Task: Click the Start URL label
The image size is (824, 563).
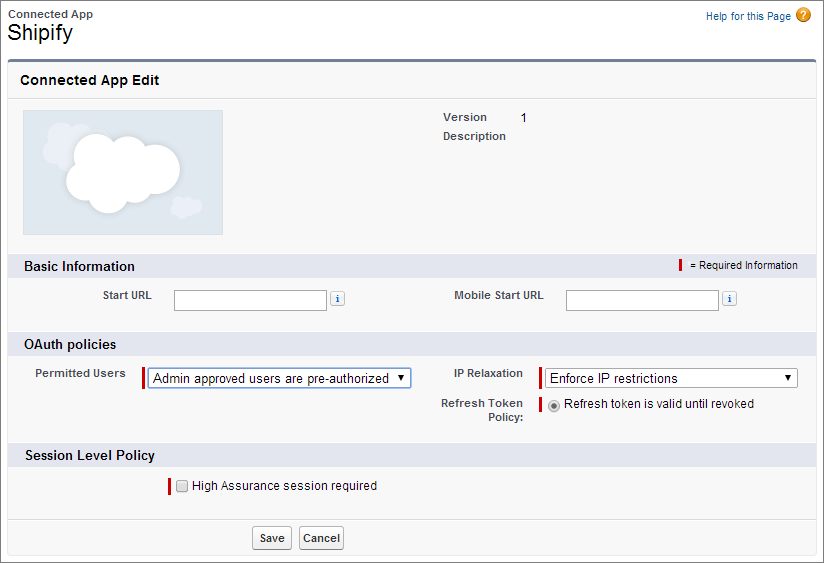Action: (127, 295)
